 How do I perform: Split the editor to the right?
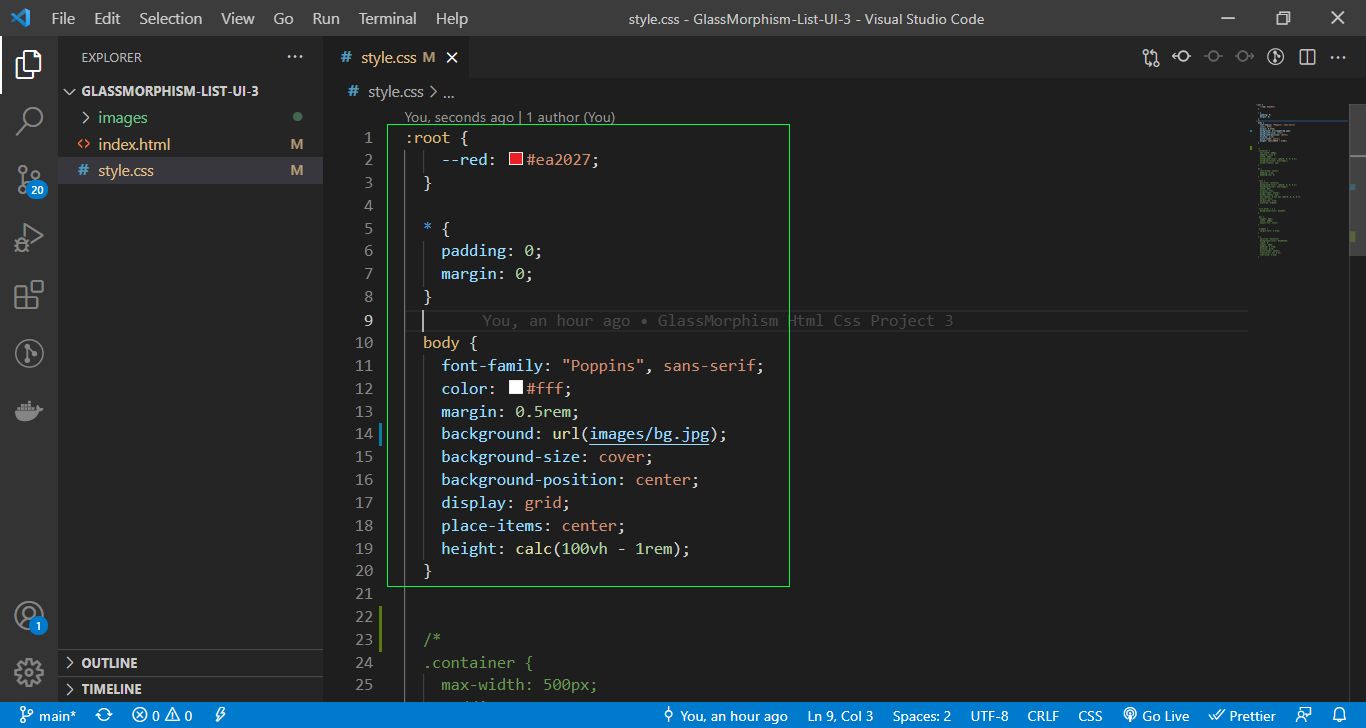(x=1307, y=57)
